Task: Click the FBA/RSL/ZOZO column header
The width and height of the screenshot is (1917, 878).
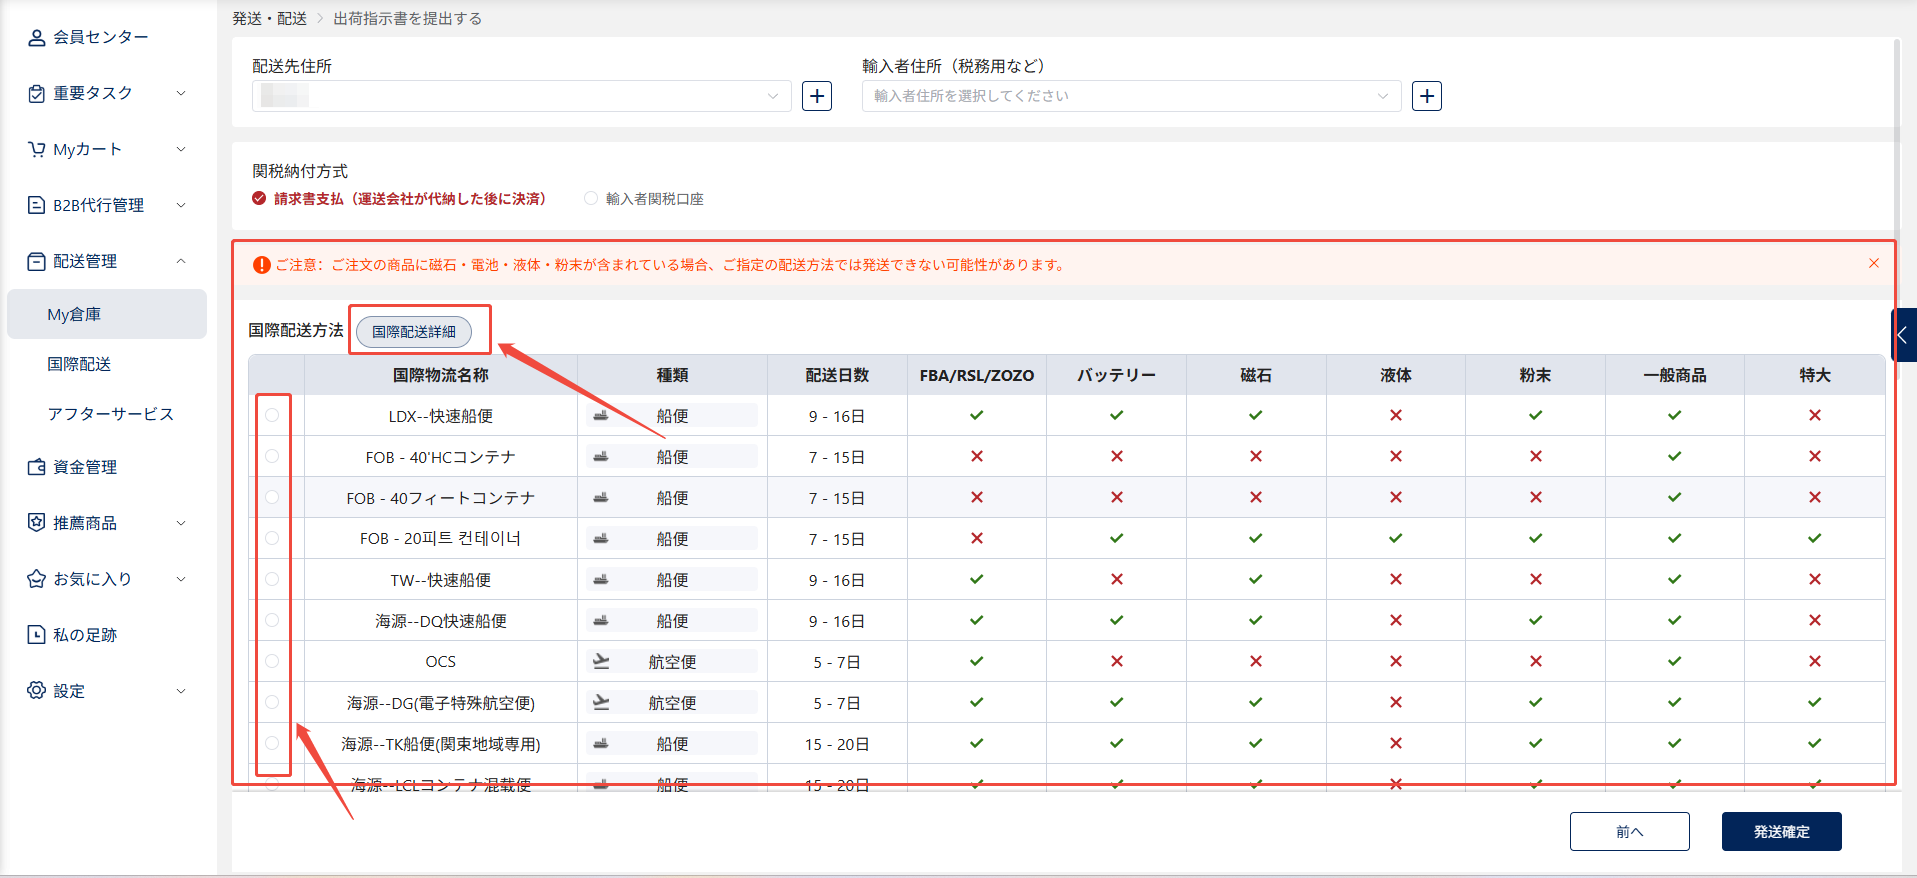Action: pos(977,375)
